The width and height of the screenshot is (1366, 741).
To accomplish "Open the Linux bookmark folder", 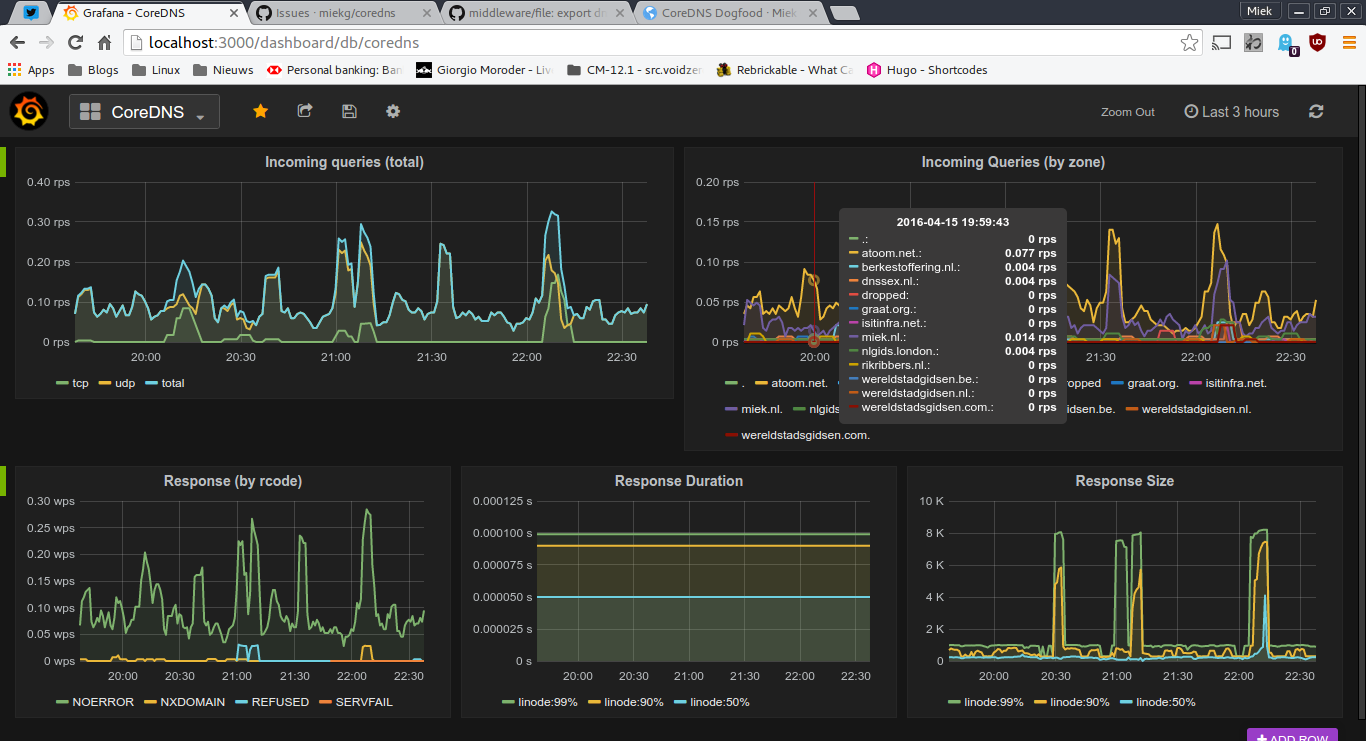I will [x=155, y=70].
